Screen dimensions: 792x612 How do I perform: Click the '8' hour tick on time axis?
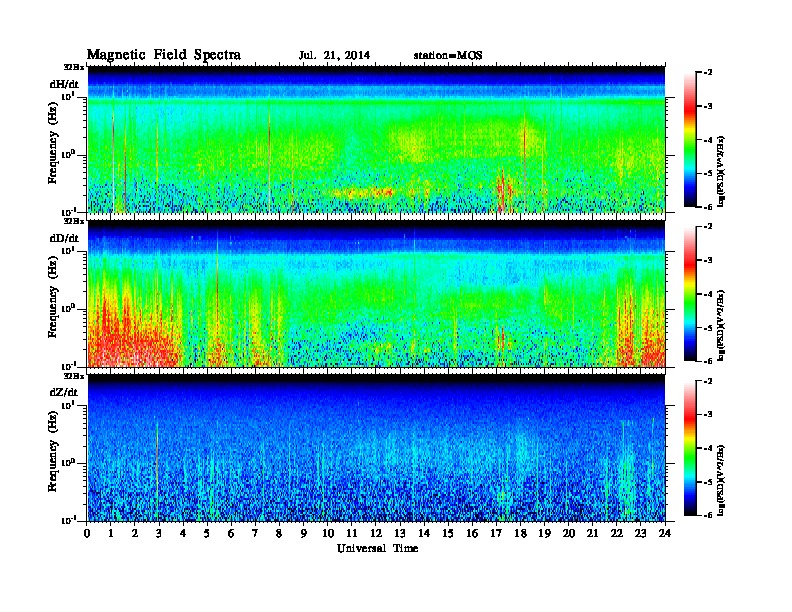point(279,534)
